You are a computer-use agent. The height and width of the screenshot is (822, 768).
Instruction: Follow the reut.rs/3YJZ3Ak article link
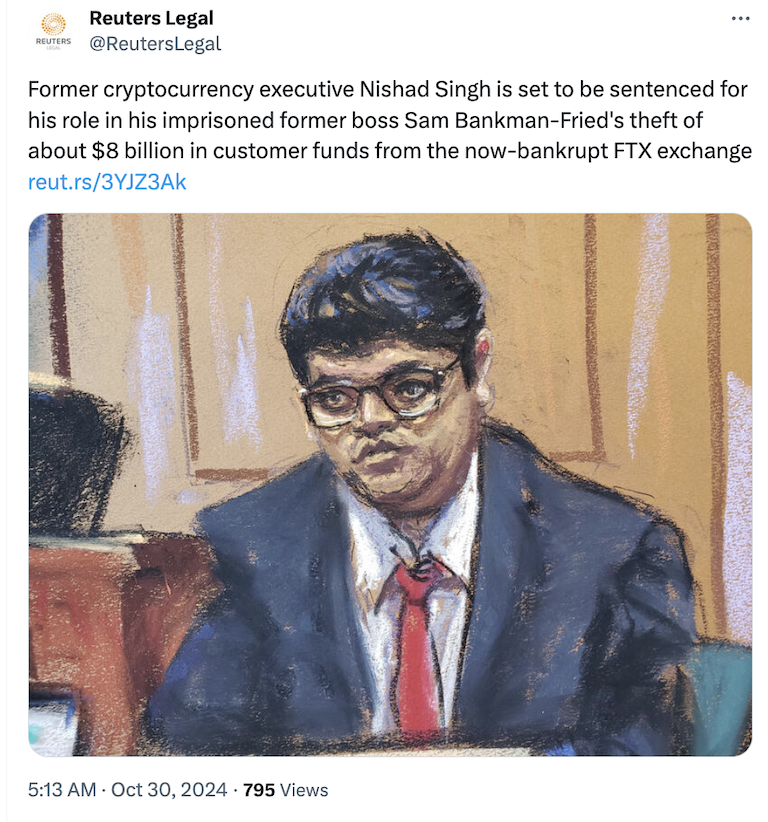(107, 182)
